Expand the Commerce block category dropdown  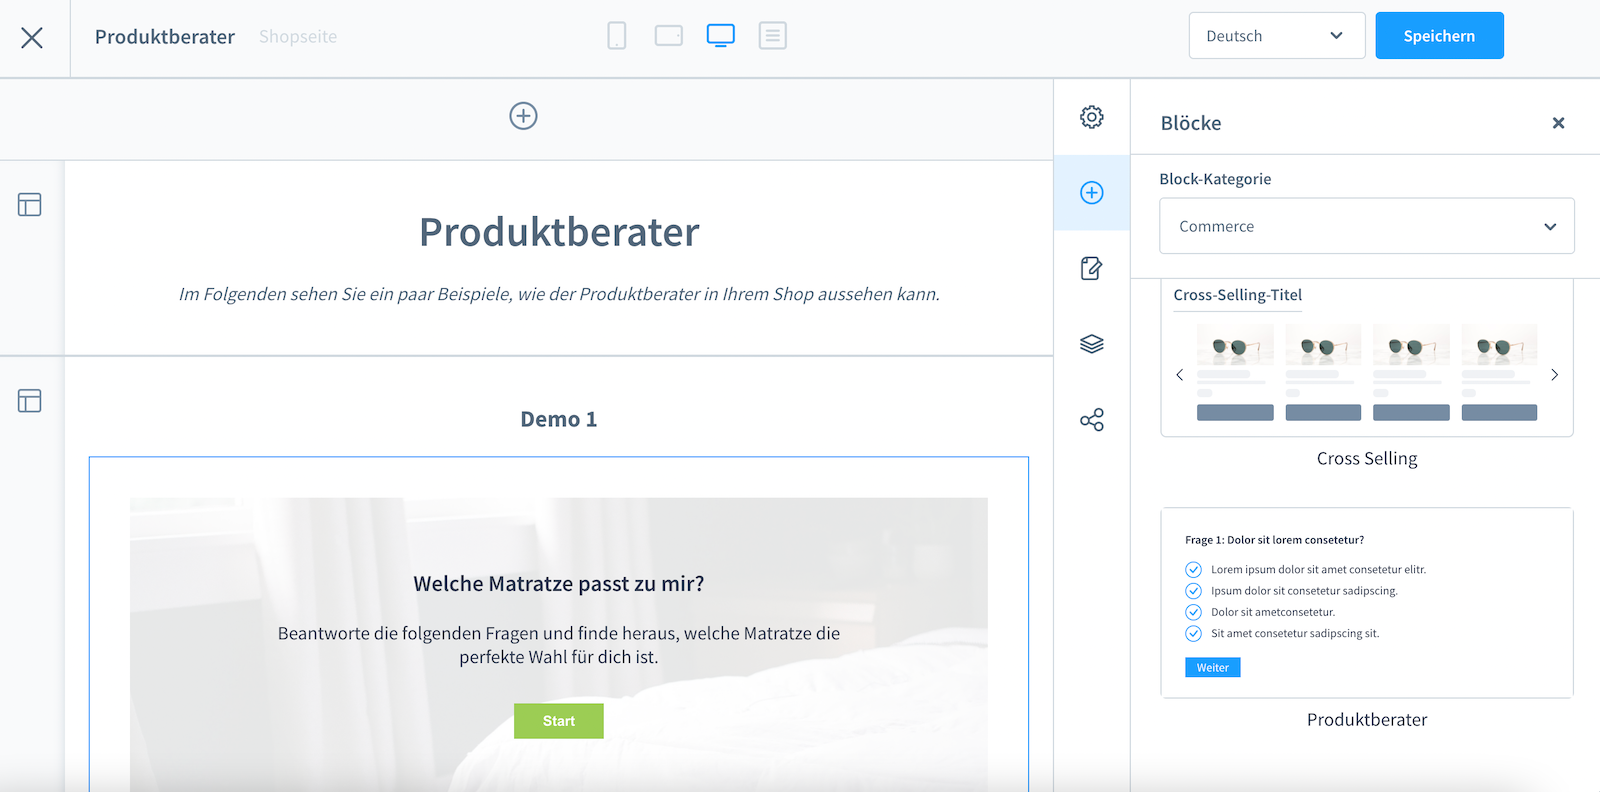pos(1367,226)
